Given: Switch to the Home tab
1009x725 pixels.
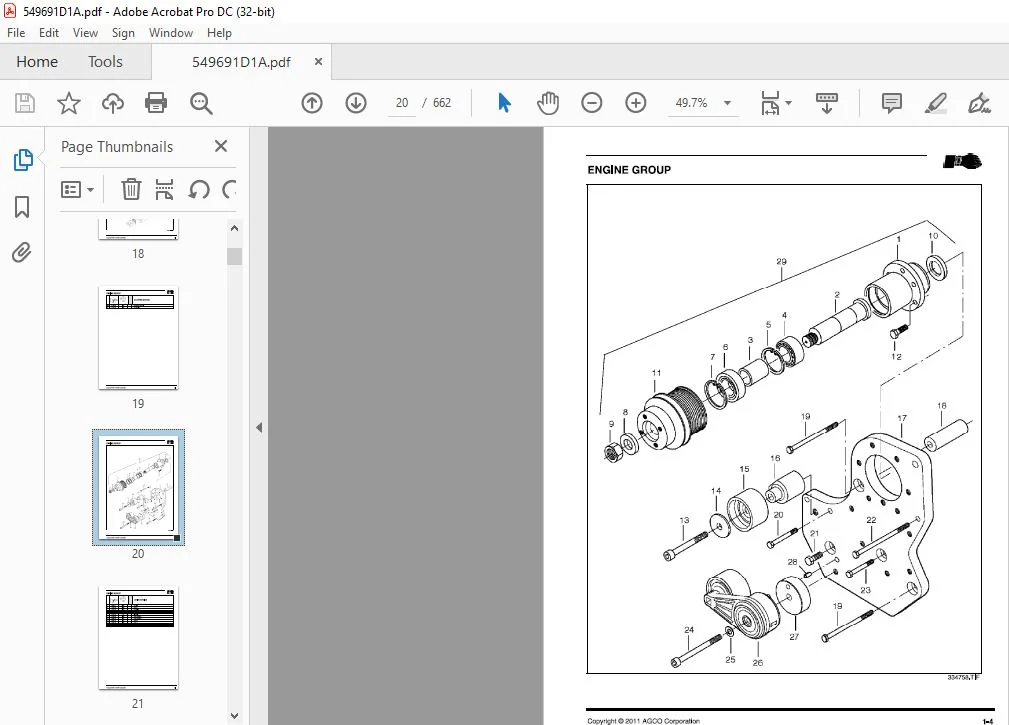Looking at the screenshot, I should [37, 62].
